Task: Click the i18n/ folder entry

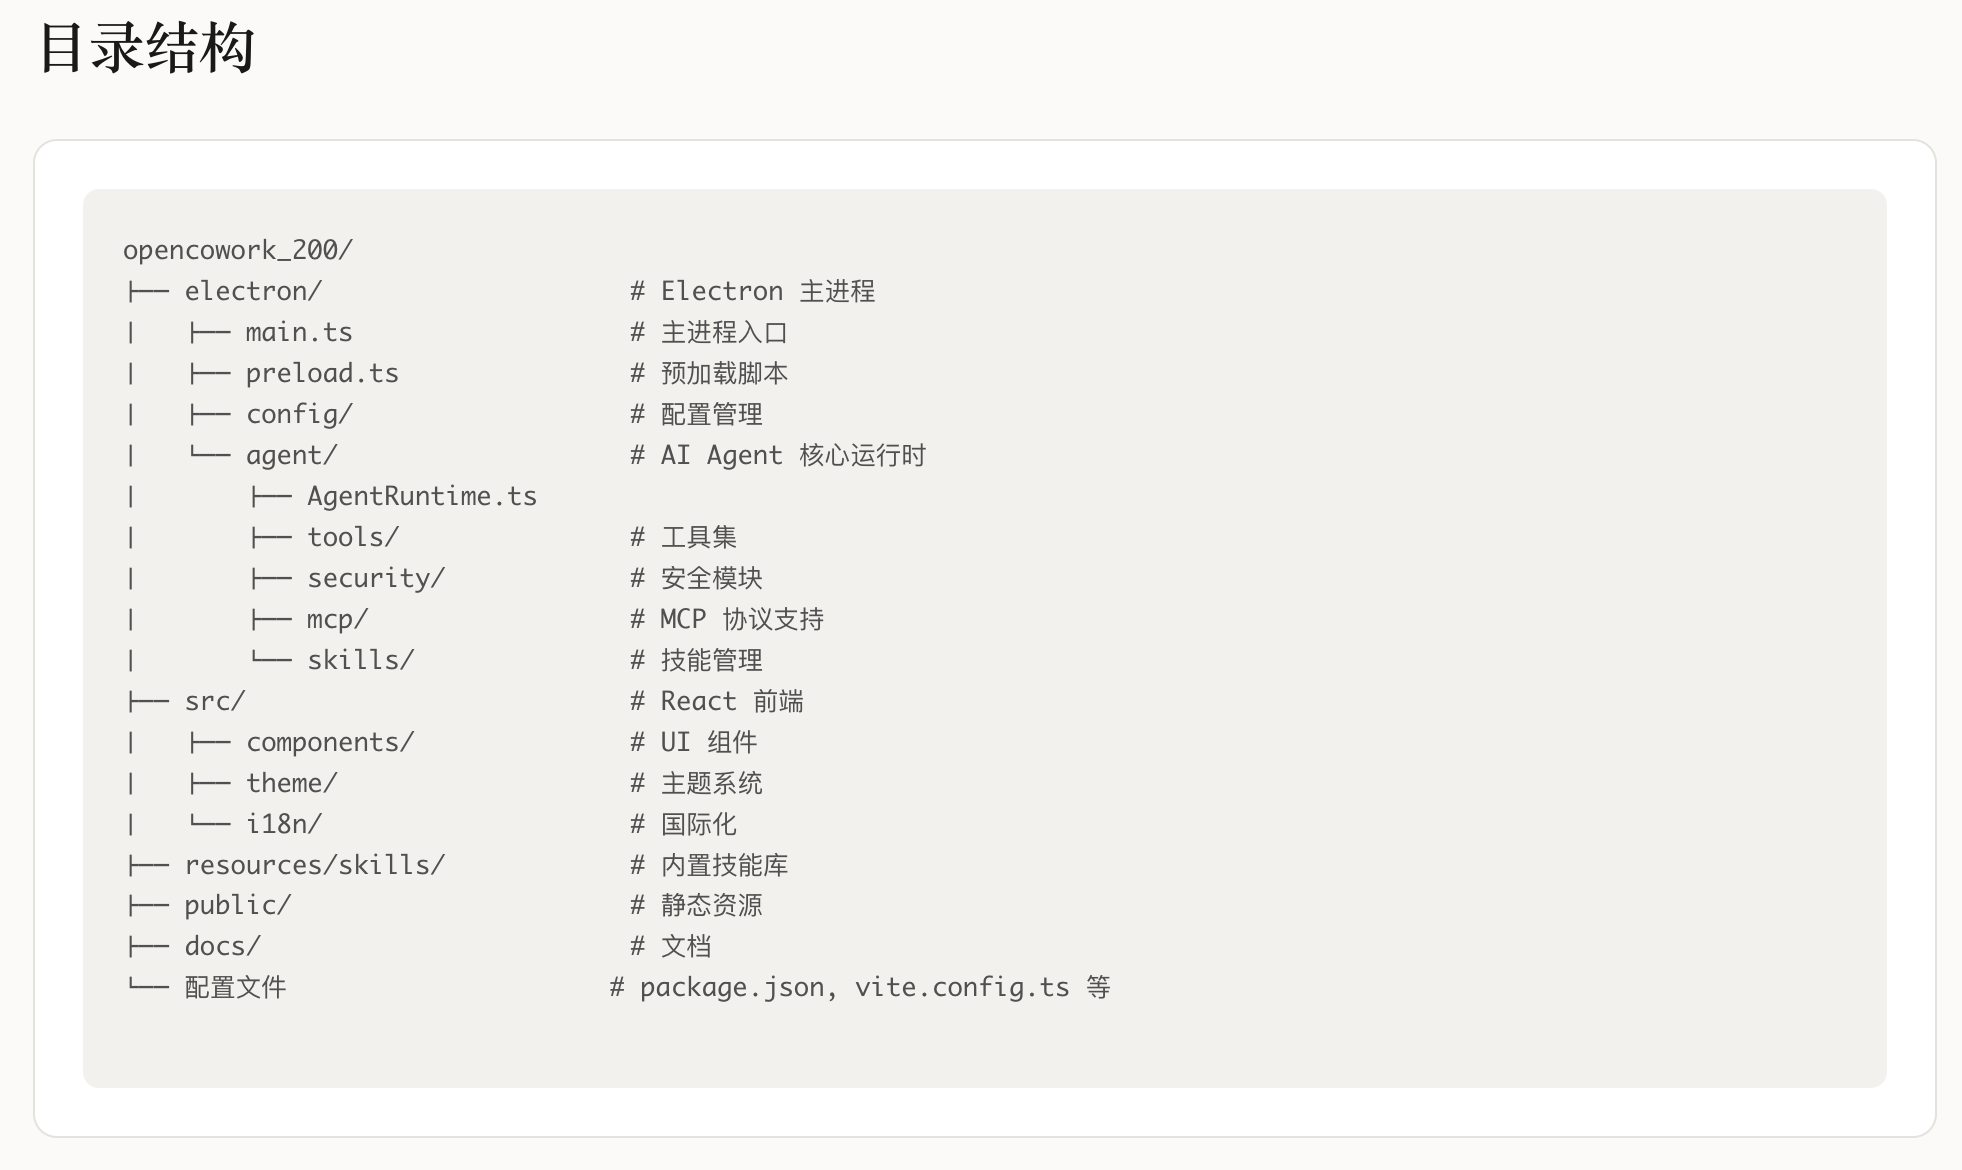Action: click(284, 824)
